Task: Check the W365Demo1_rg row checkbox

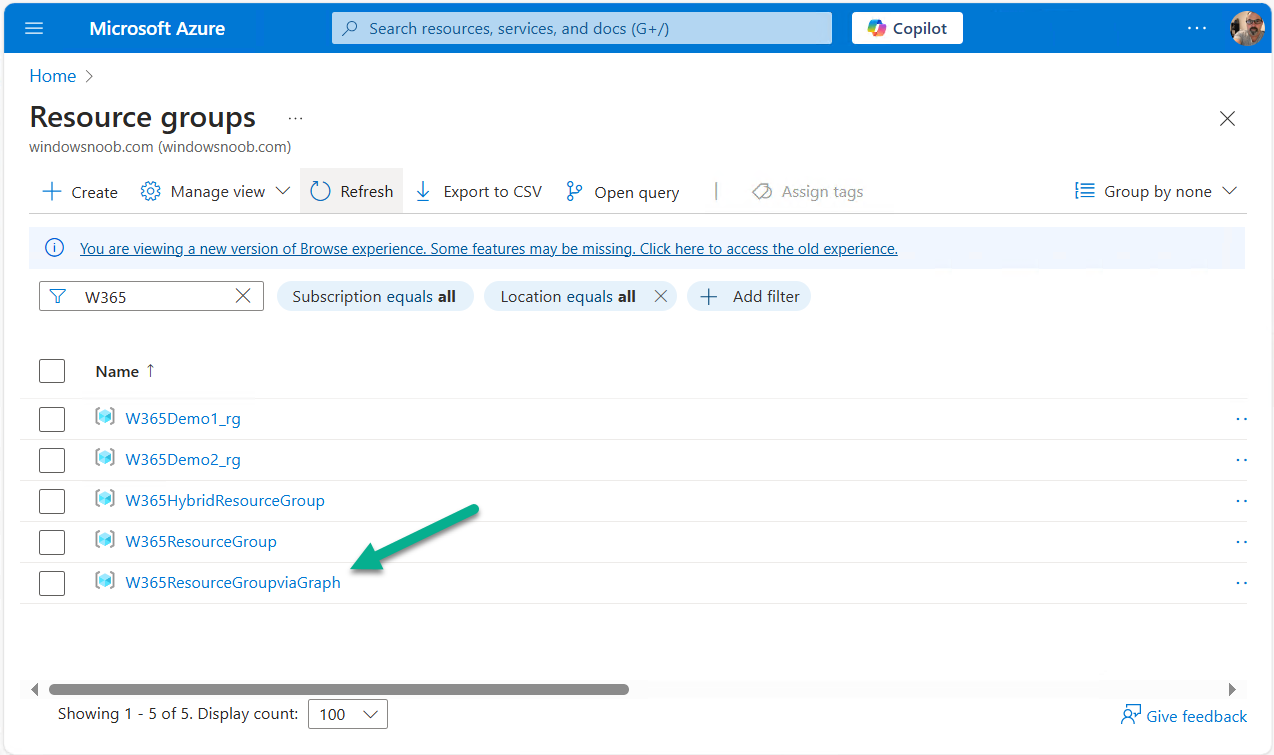Action: pos(52,419)
